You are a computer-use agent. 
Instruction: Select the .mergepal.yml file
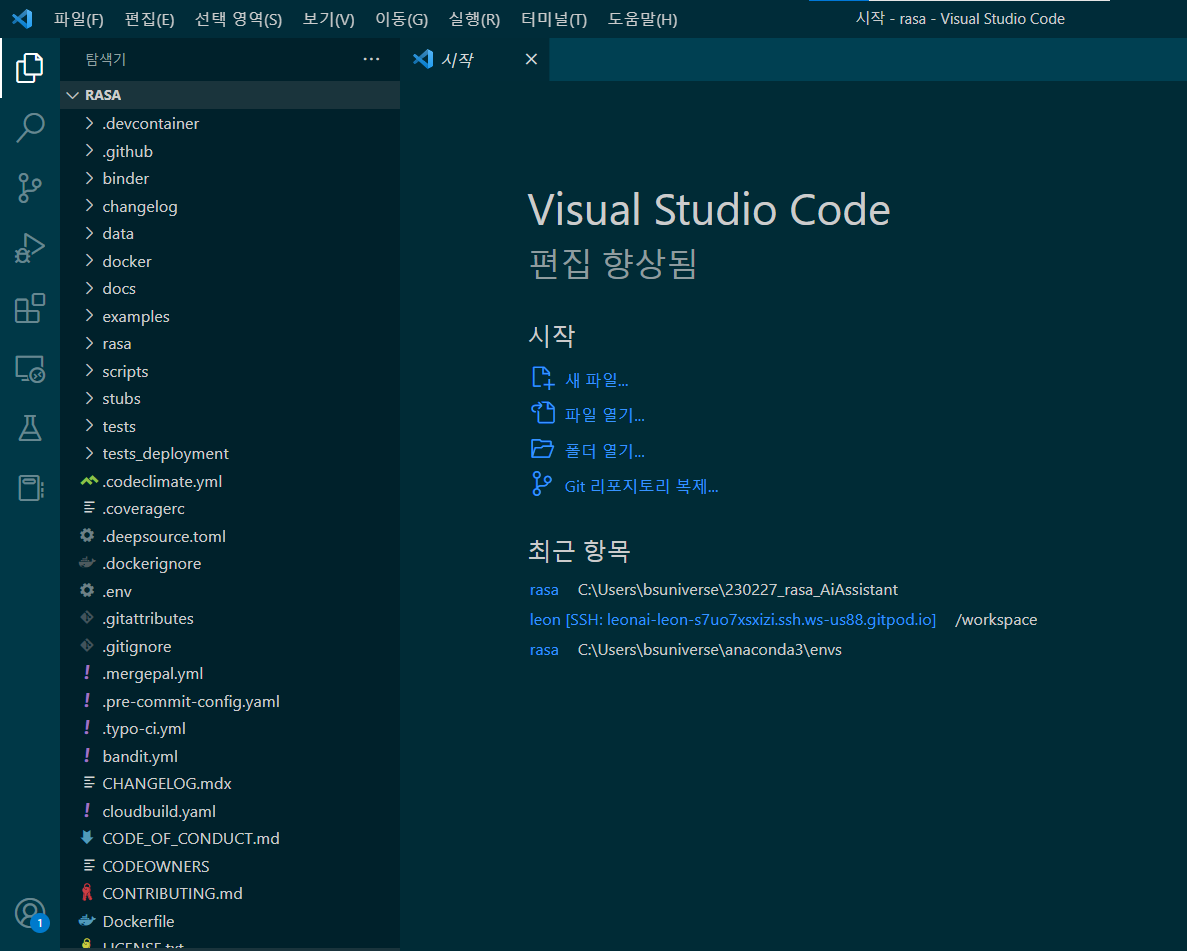tap(229, 673)
